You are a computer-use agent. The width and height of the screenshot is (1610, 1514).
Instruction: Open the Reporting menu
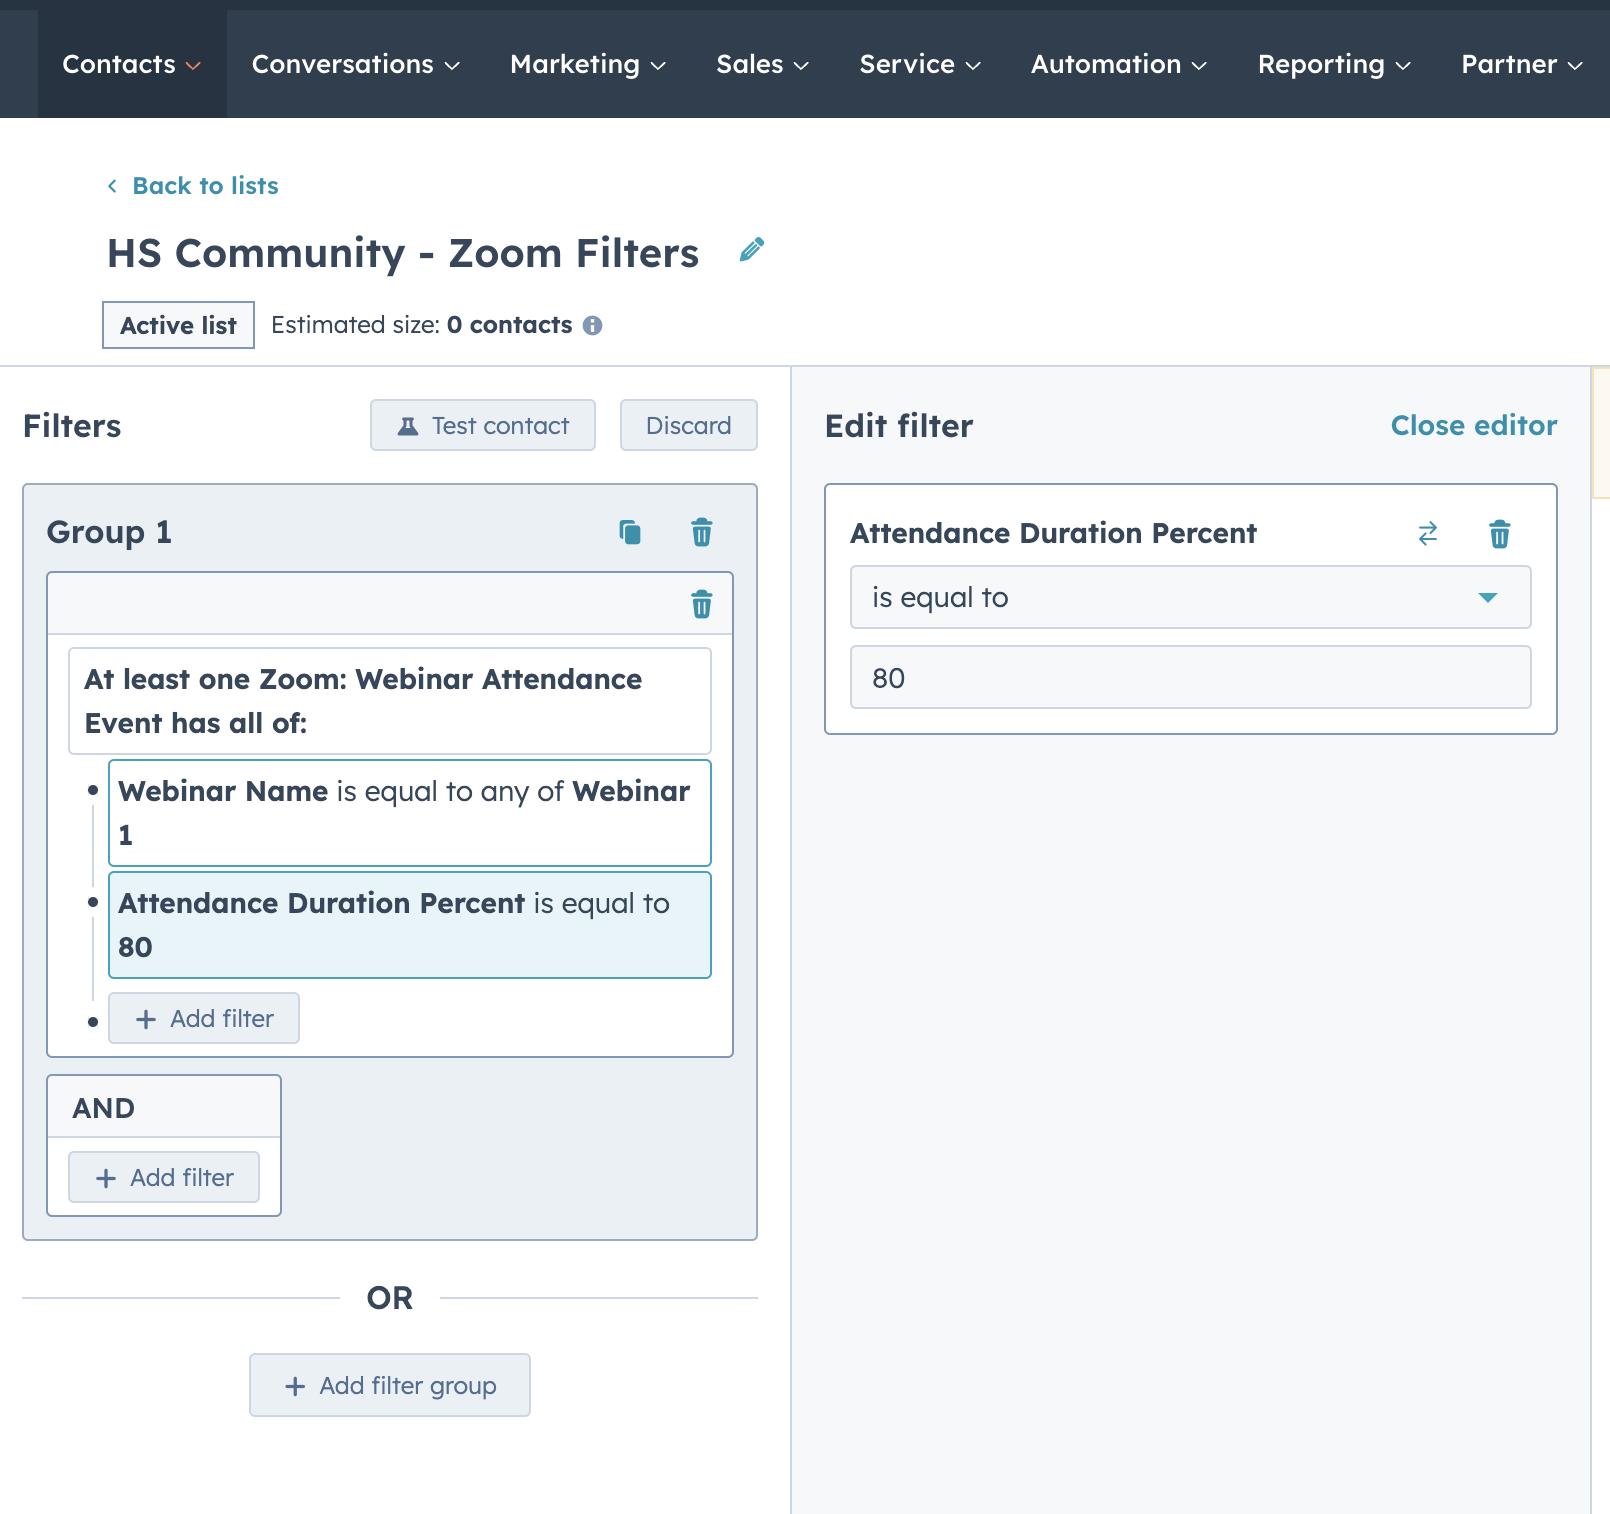(x=1333, y=64)
